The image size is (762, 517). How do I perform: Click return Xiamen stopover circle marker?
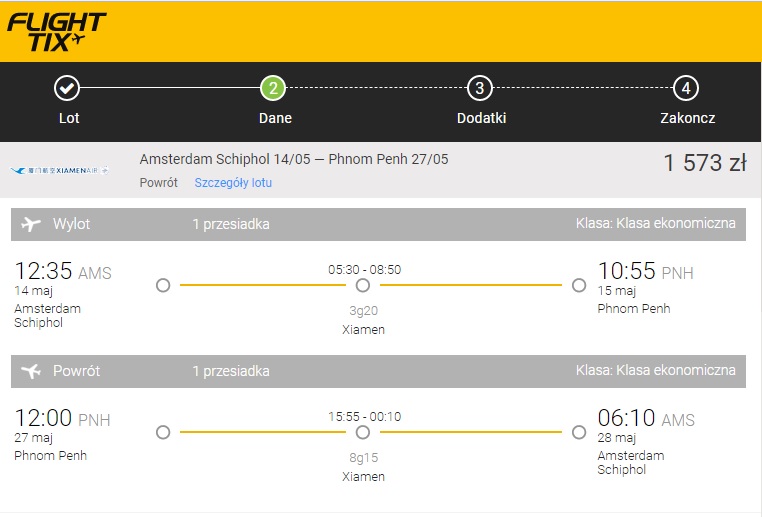tap(363, 432)
